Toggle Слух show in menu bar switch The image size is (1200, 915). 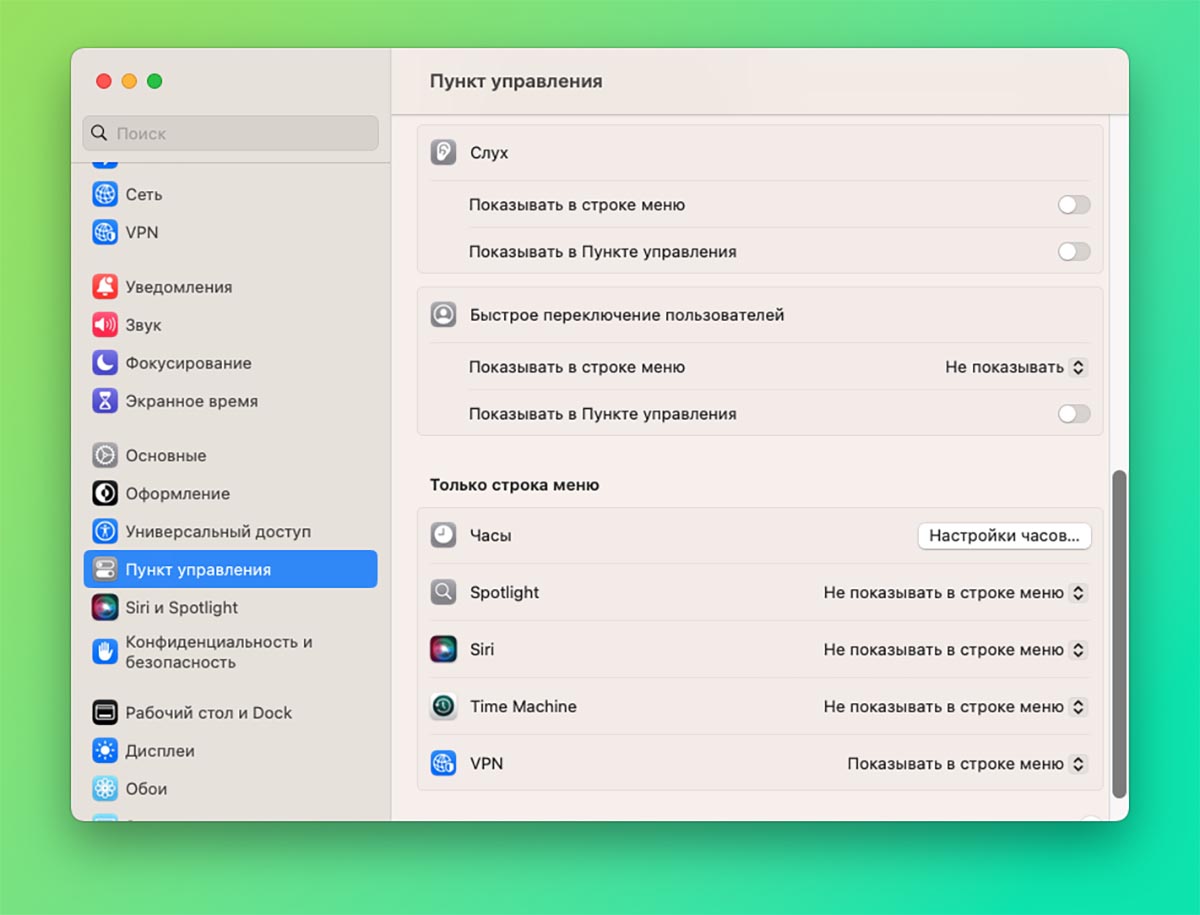pos(1073,205)
